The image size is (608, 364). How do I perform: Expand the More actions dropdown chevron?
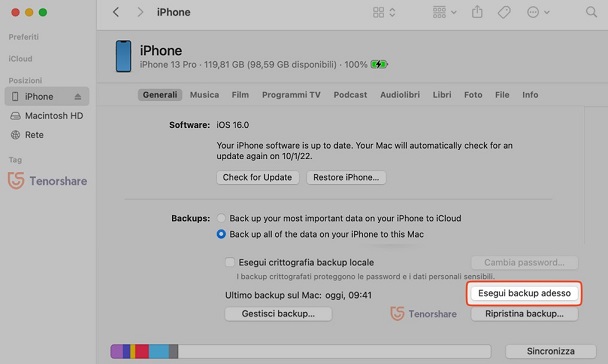point(547,12)
